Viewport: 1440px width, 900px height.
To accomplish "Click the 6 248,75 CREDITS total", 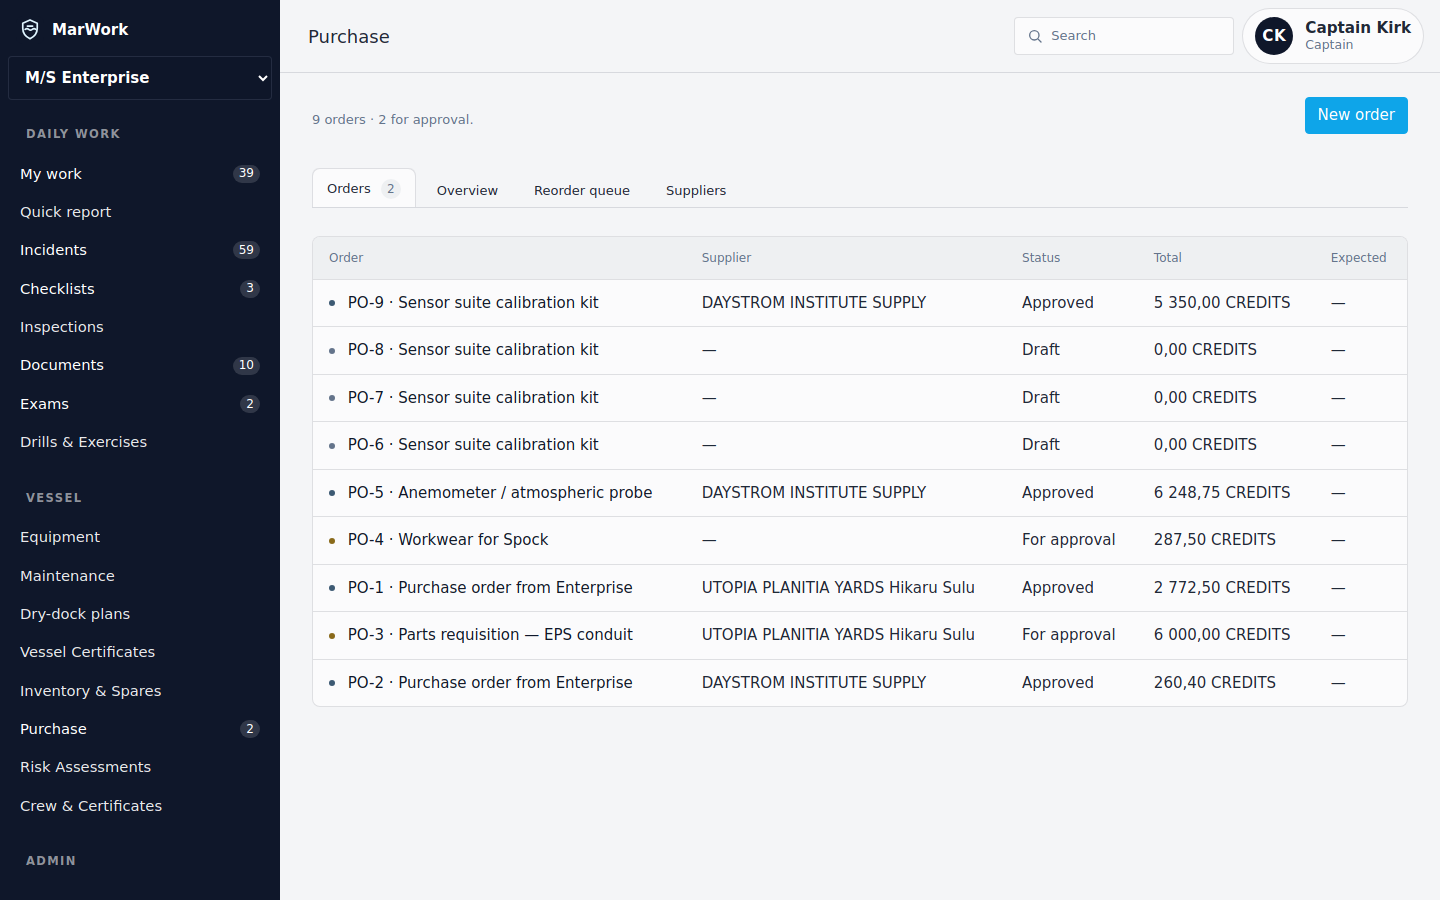I will pyautogui.click(x=1222, y=493).
